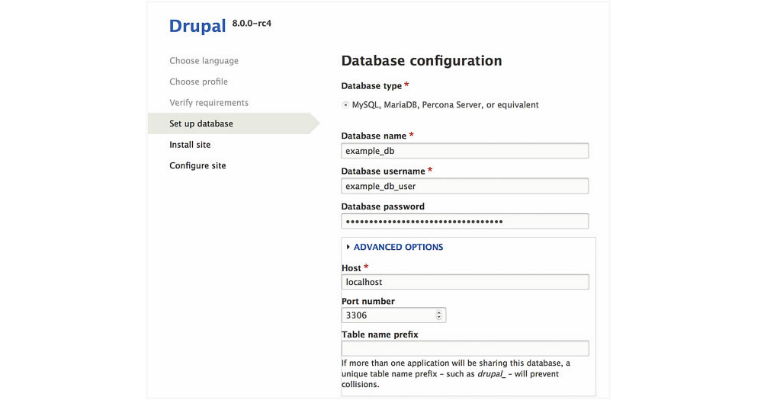Go to the Choose language step

(x=202, y=61)
